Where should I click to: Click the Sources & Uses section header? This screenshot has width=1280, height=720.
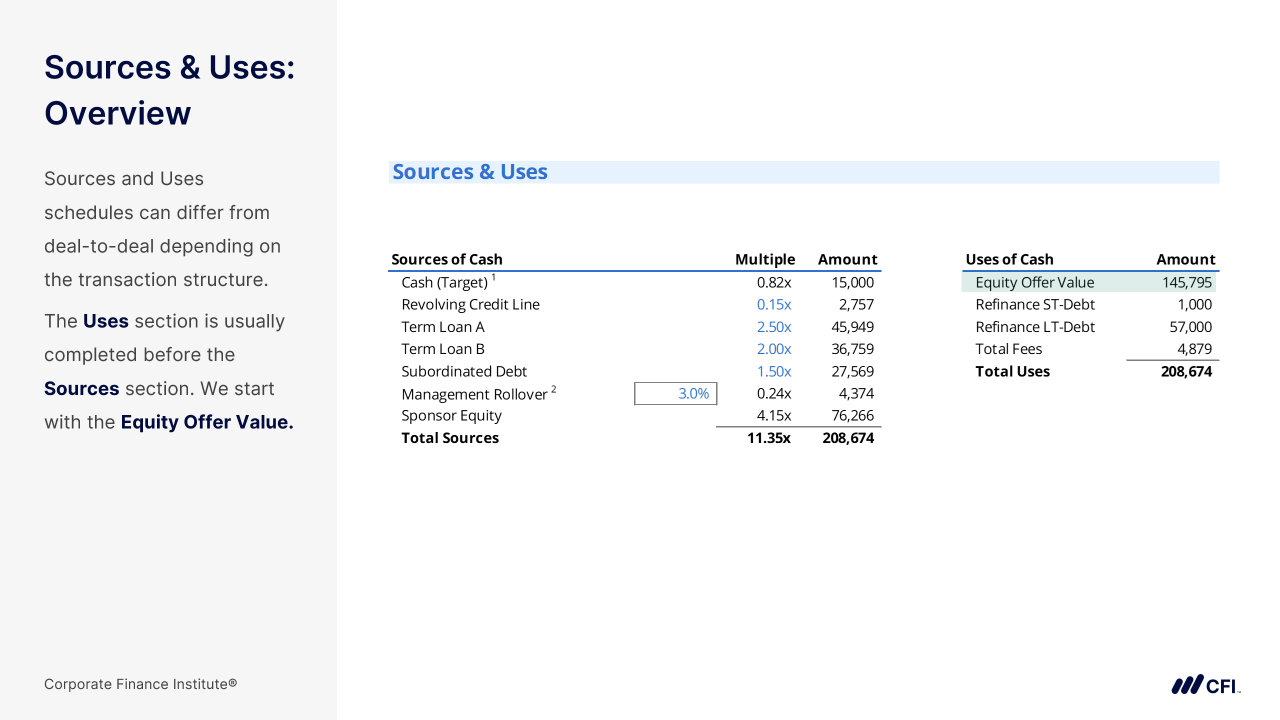coord(470,172)
